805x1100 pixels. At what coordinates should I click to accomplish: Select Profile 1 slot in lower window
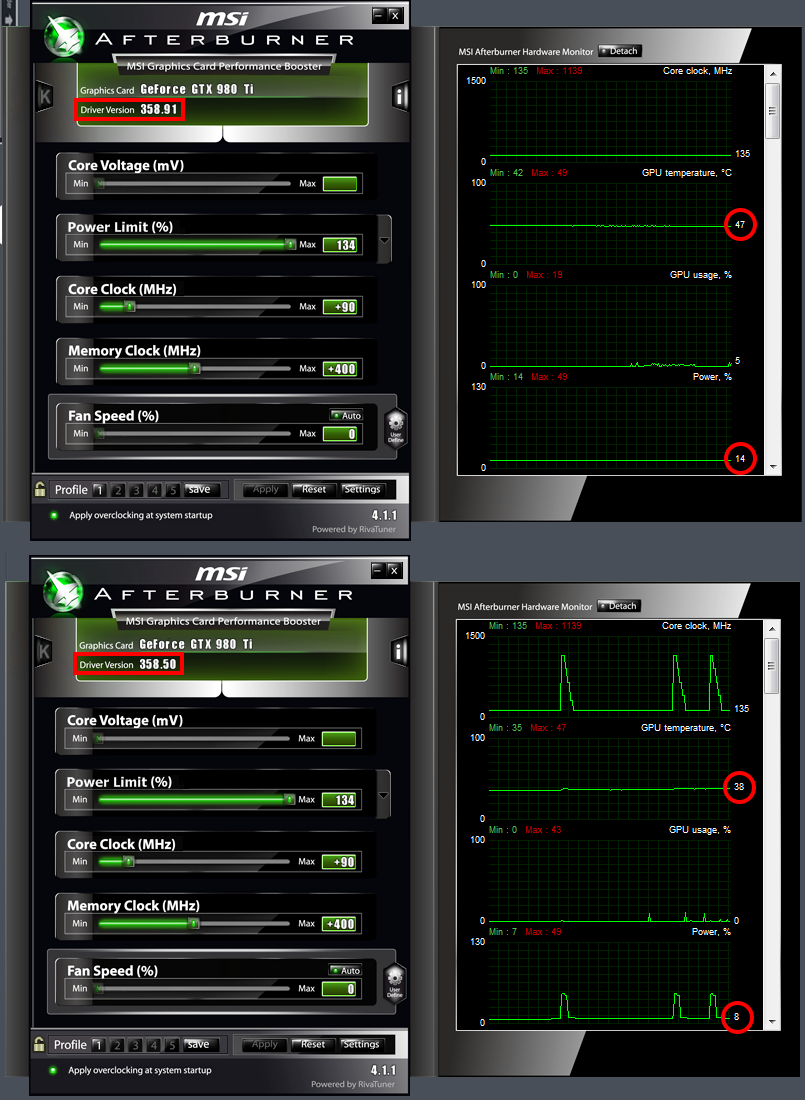coord(98,1045)
